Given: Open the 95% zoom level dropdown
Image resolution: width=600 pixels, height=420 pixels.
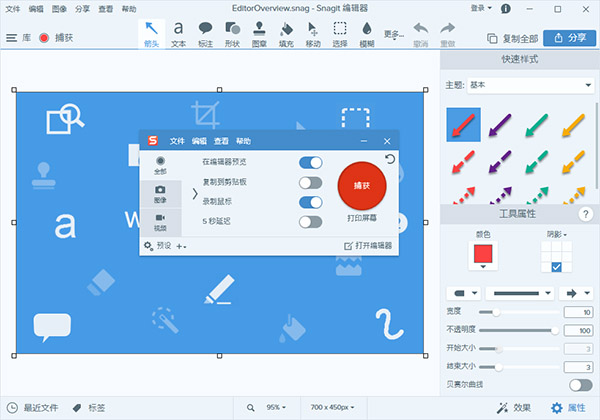Looking at the screenshot, I should tap(276, 408).
